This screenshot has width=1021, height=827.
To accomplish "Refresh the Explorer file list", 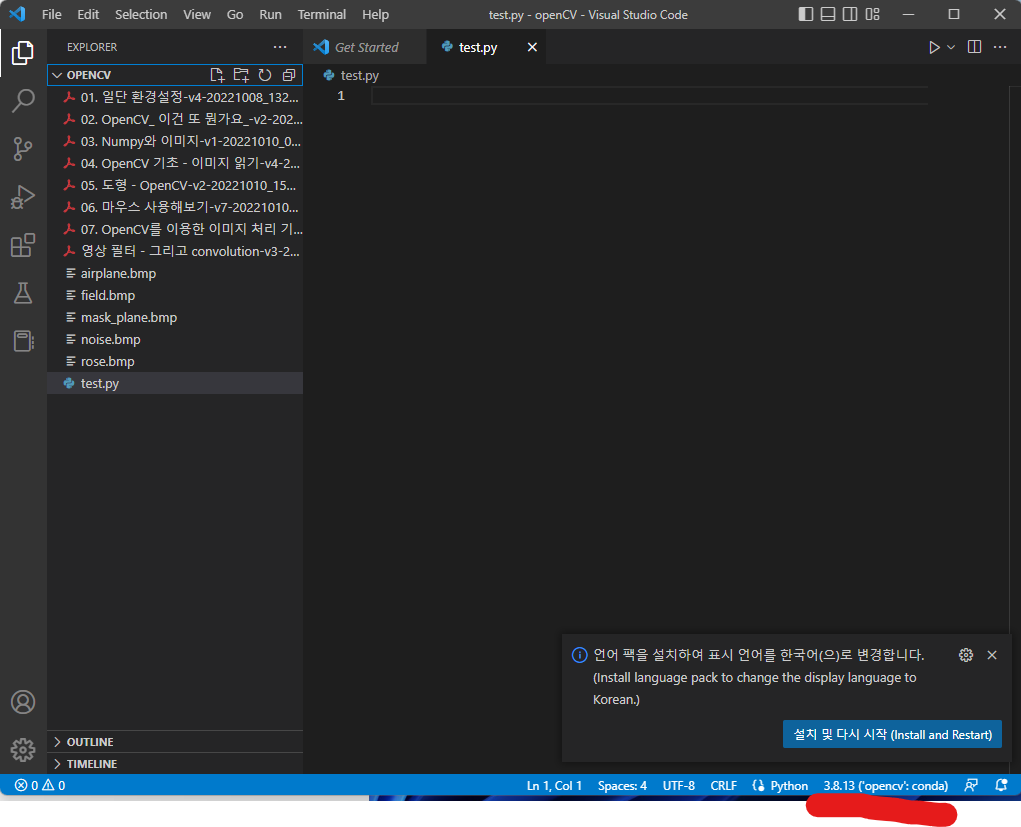I will [x=264, y=75].
